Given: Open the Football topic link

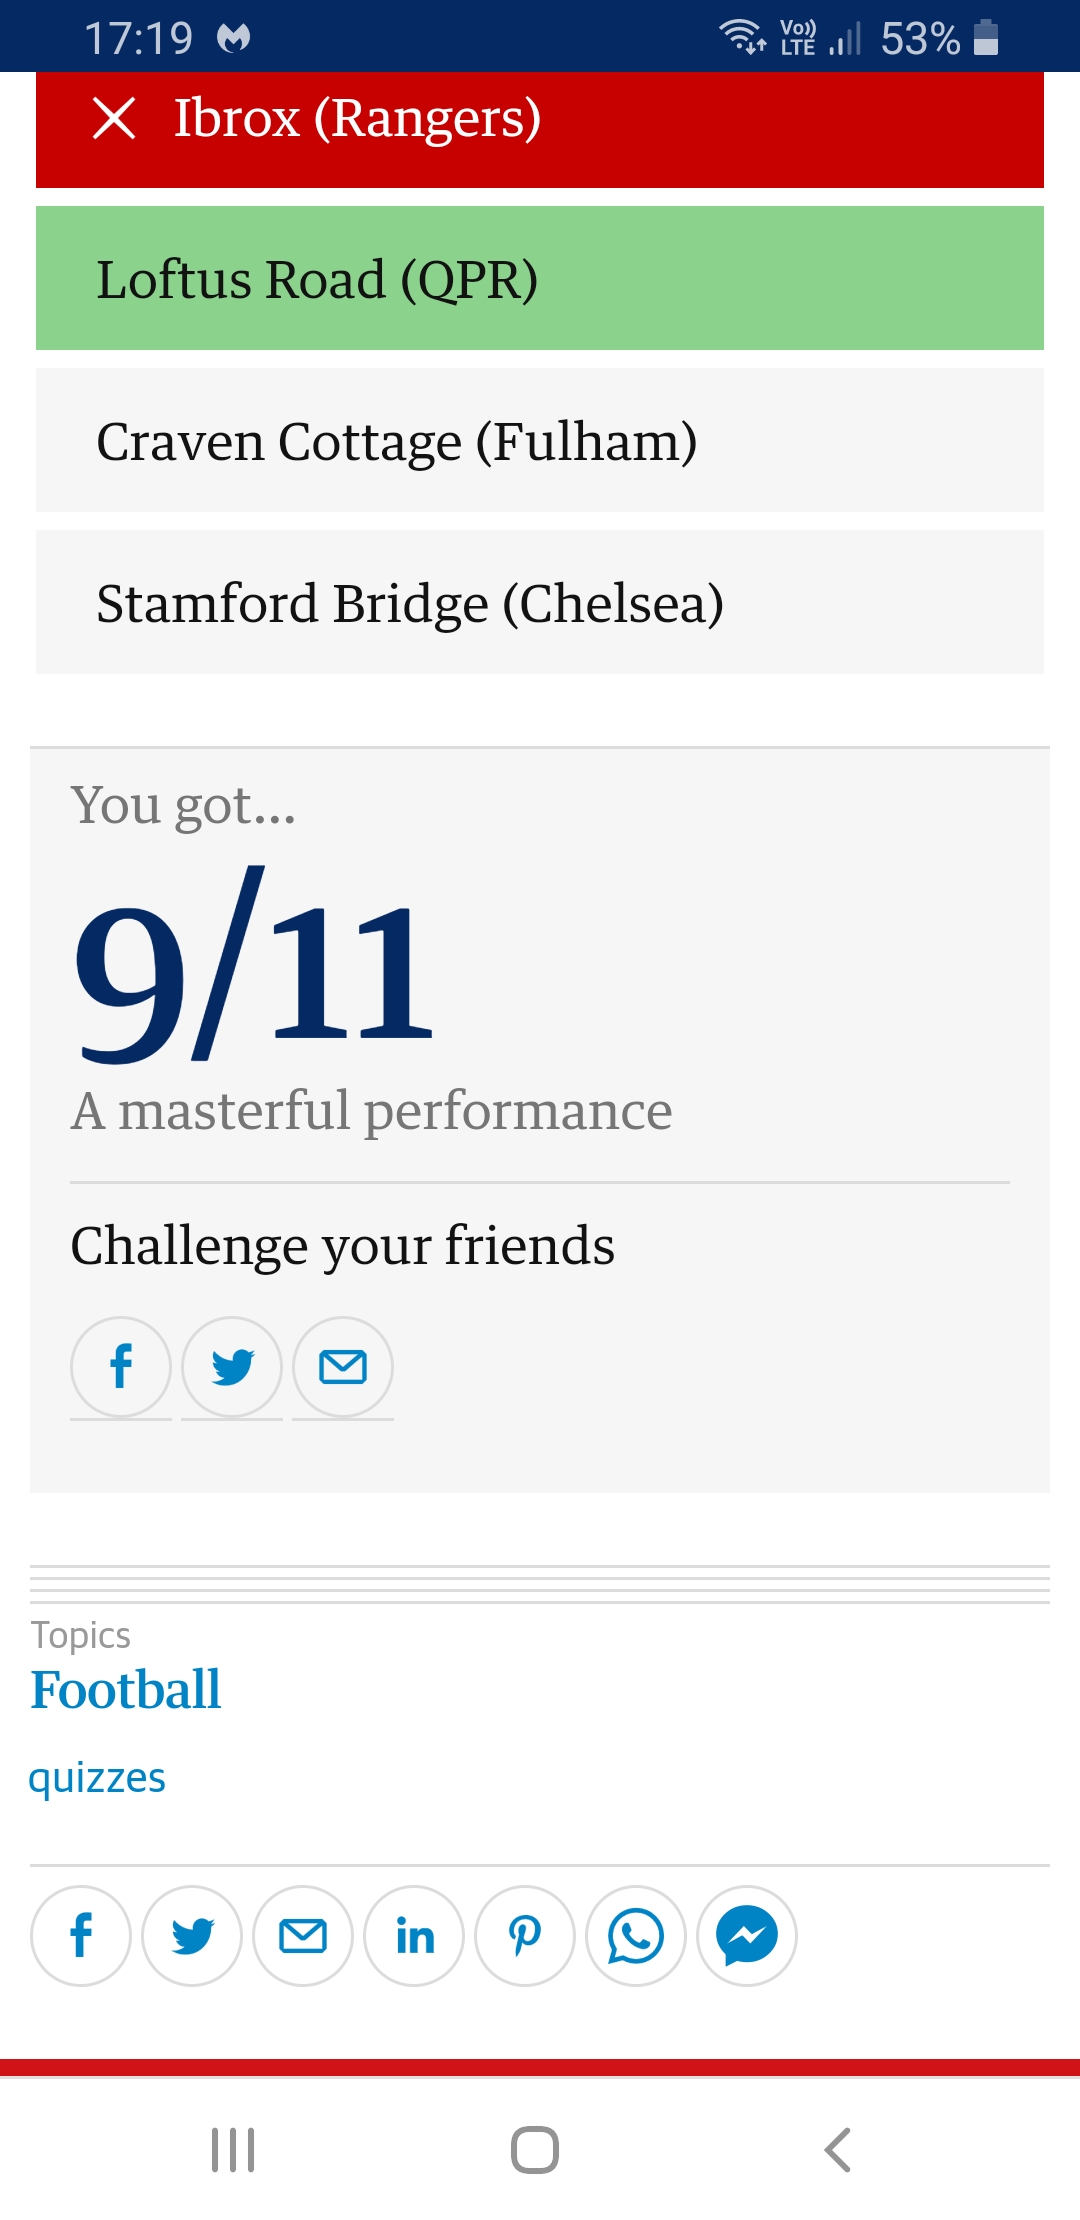Looking at the screenshot, I should tap(125, 1690).
